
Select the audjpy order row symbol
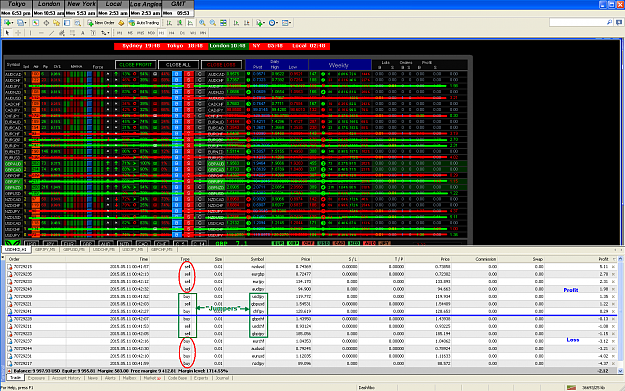click(x=258, y=289)
